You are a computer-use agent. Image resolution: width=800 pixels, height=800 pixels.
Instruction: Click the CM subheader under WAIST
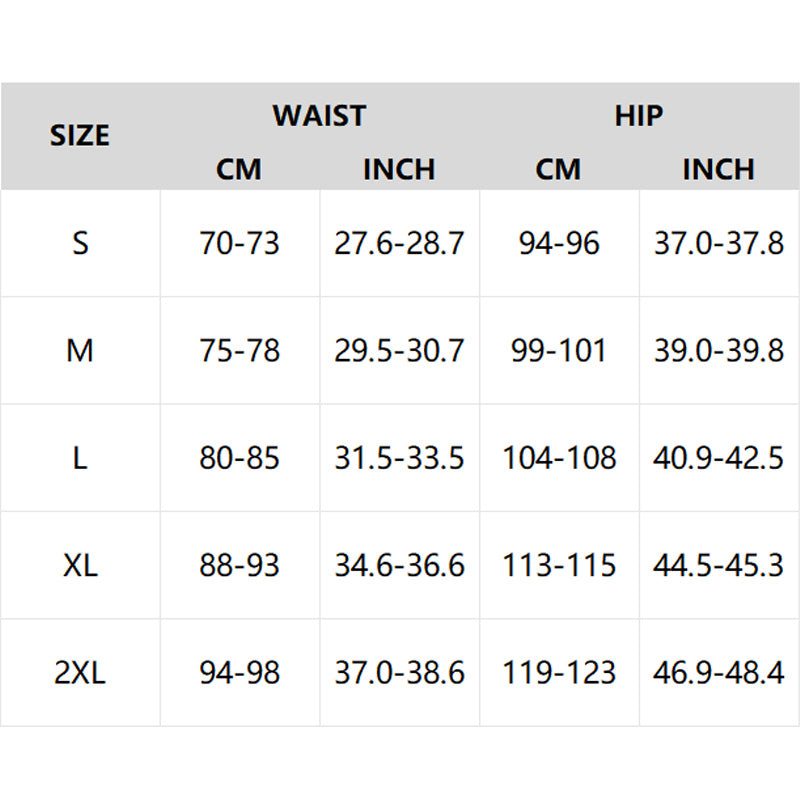pyautogui.click(x=239, y=169)
